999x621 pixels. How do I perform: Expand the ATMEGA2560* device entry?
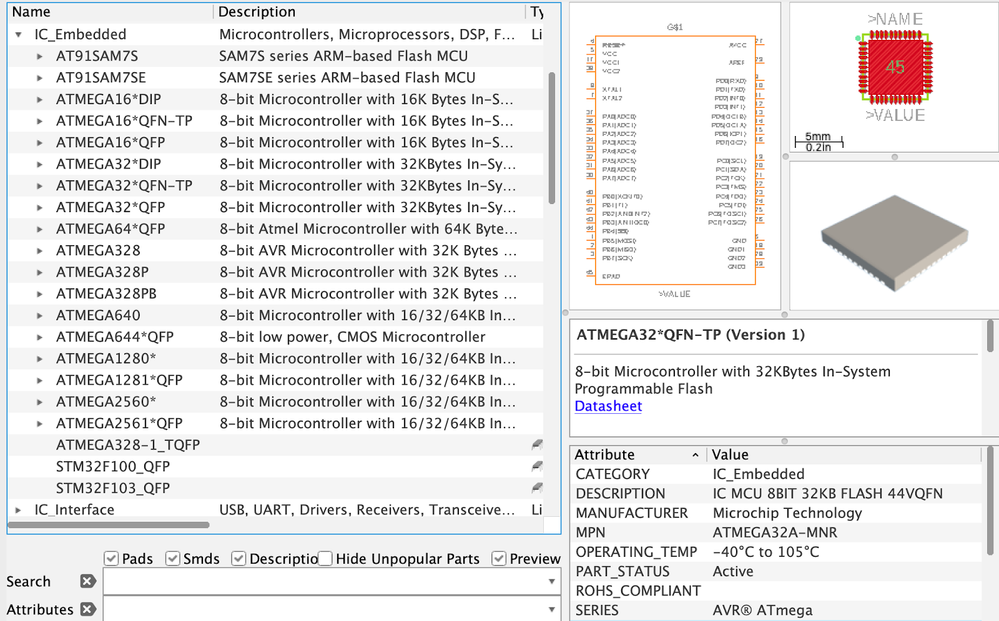[x=40, y=402]
